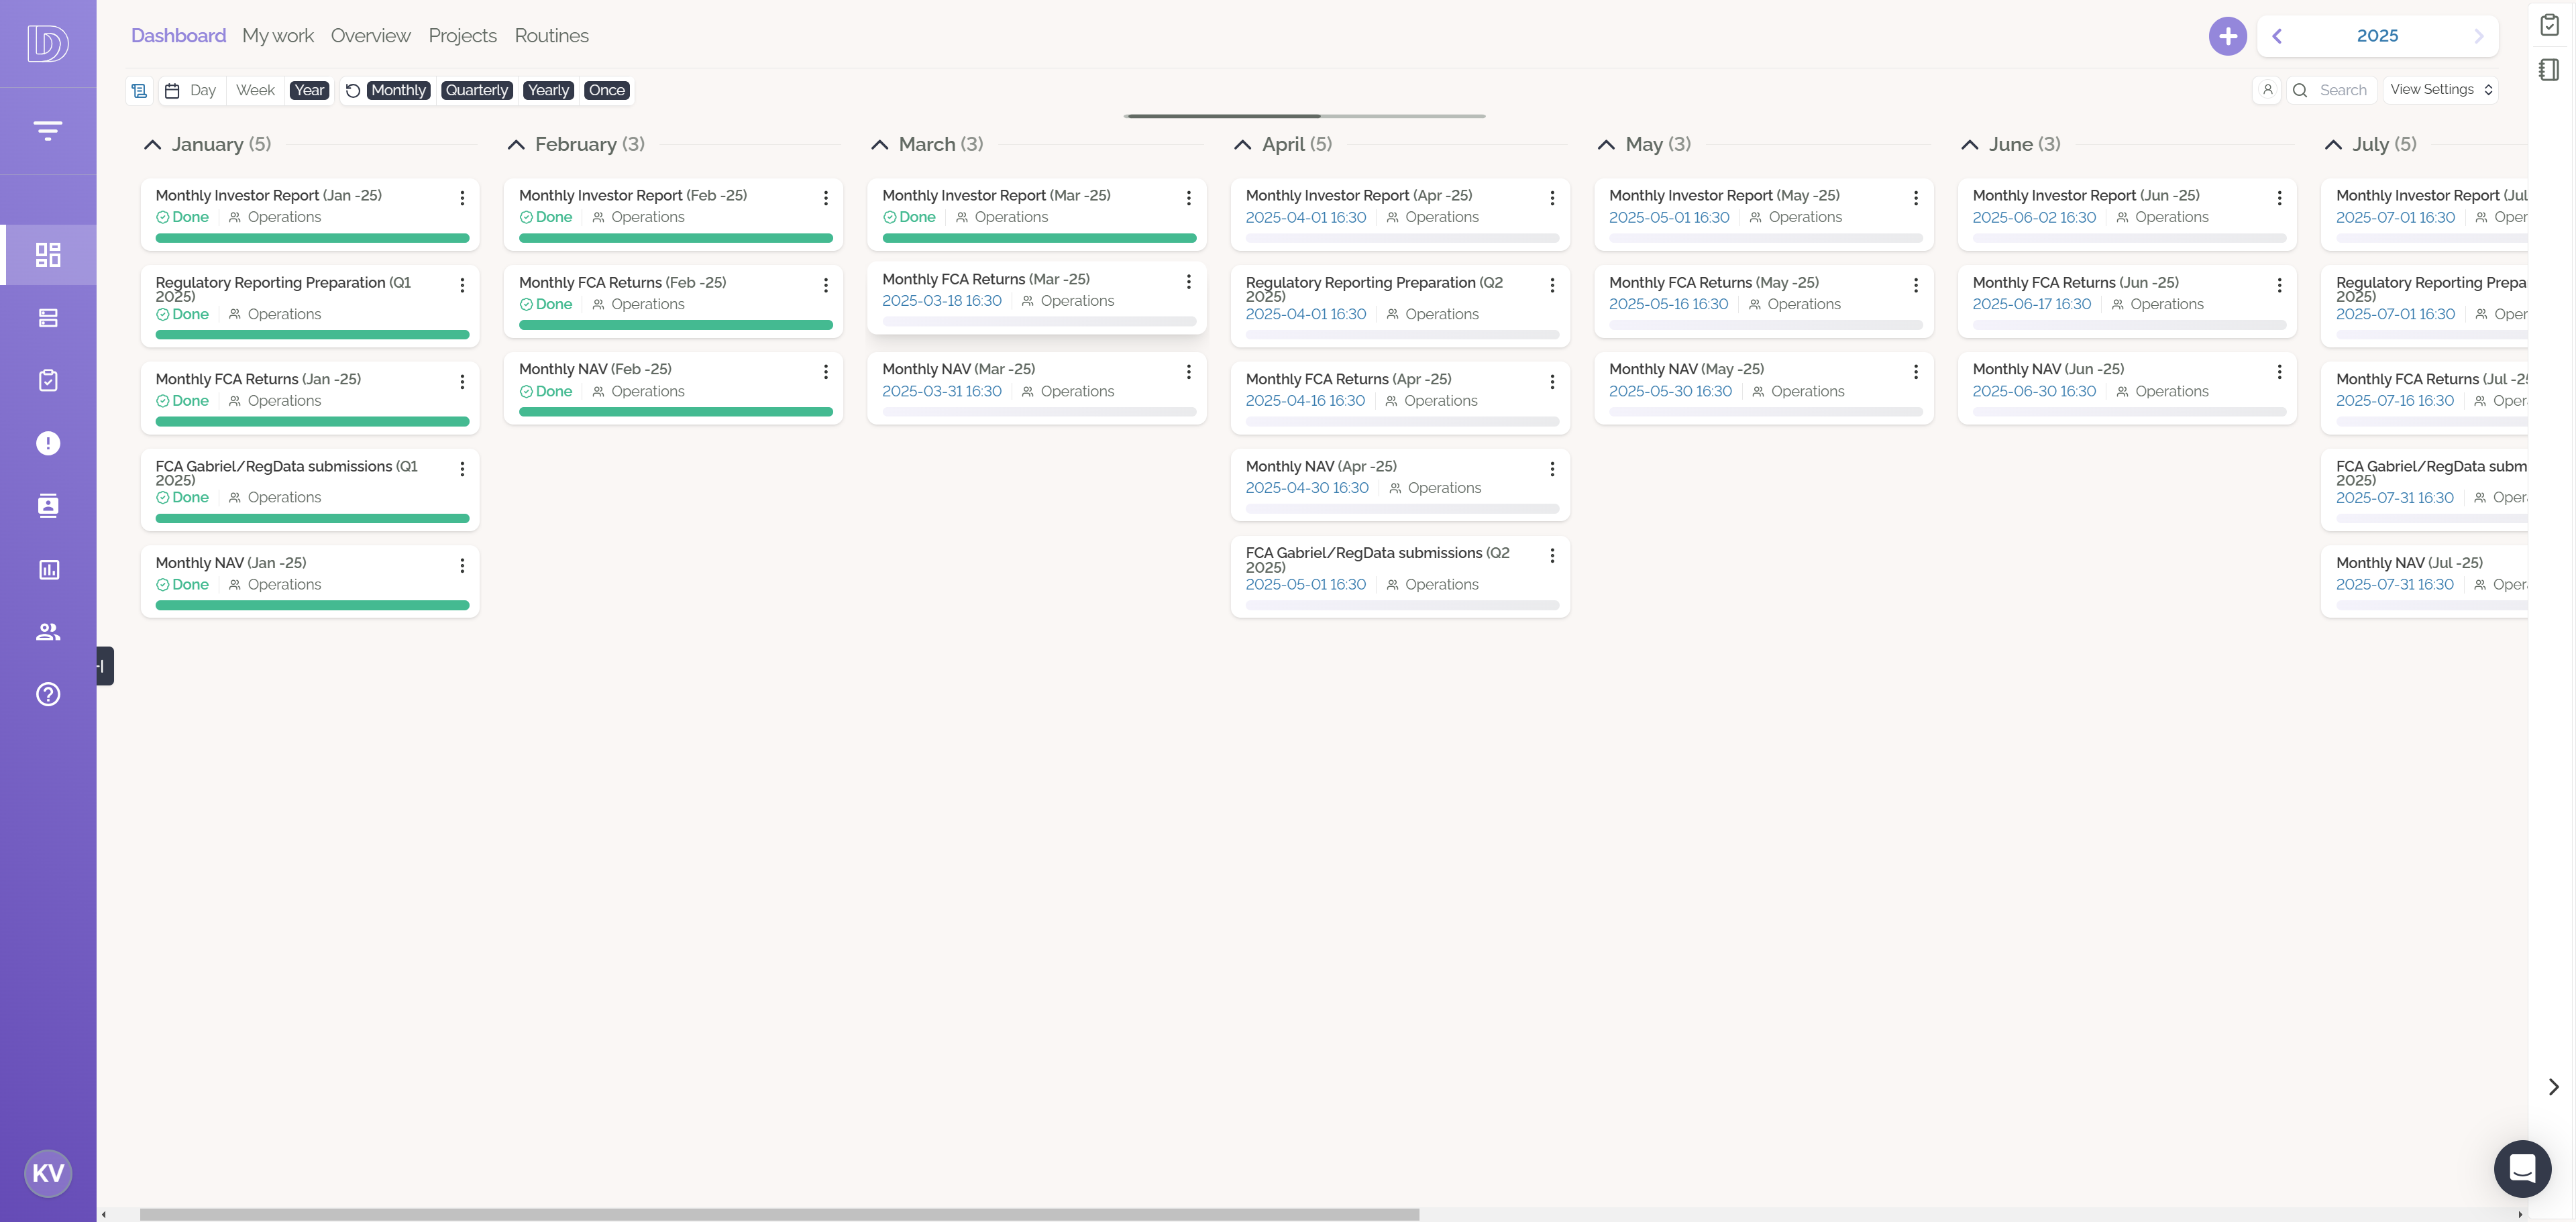Open options for Monthly NAV (Apr -25)
The image size is (2576, 1222).
pyautogui.click(x=1552, y=469)
